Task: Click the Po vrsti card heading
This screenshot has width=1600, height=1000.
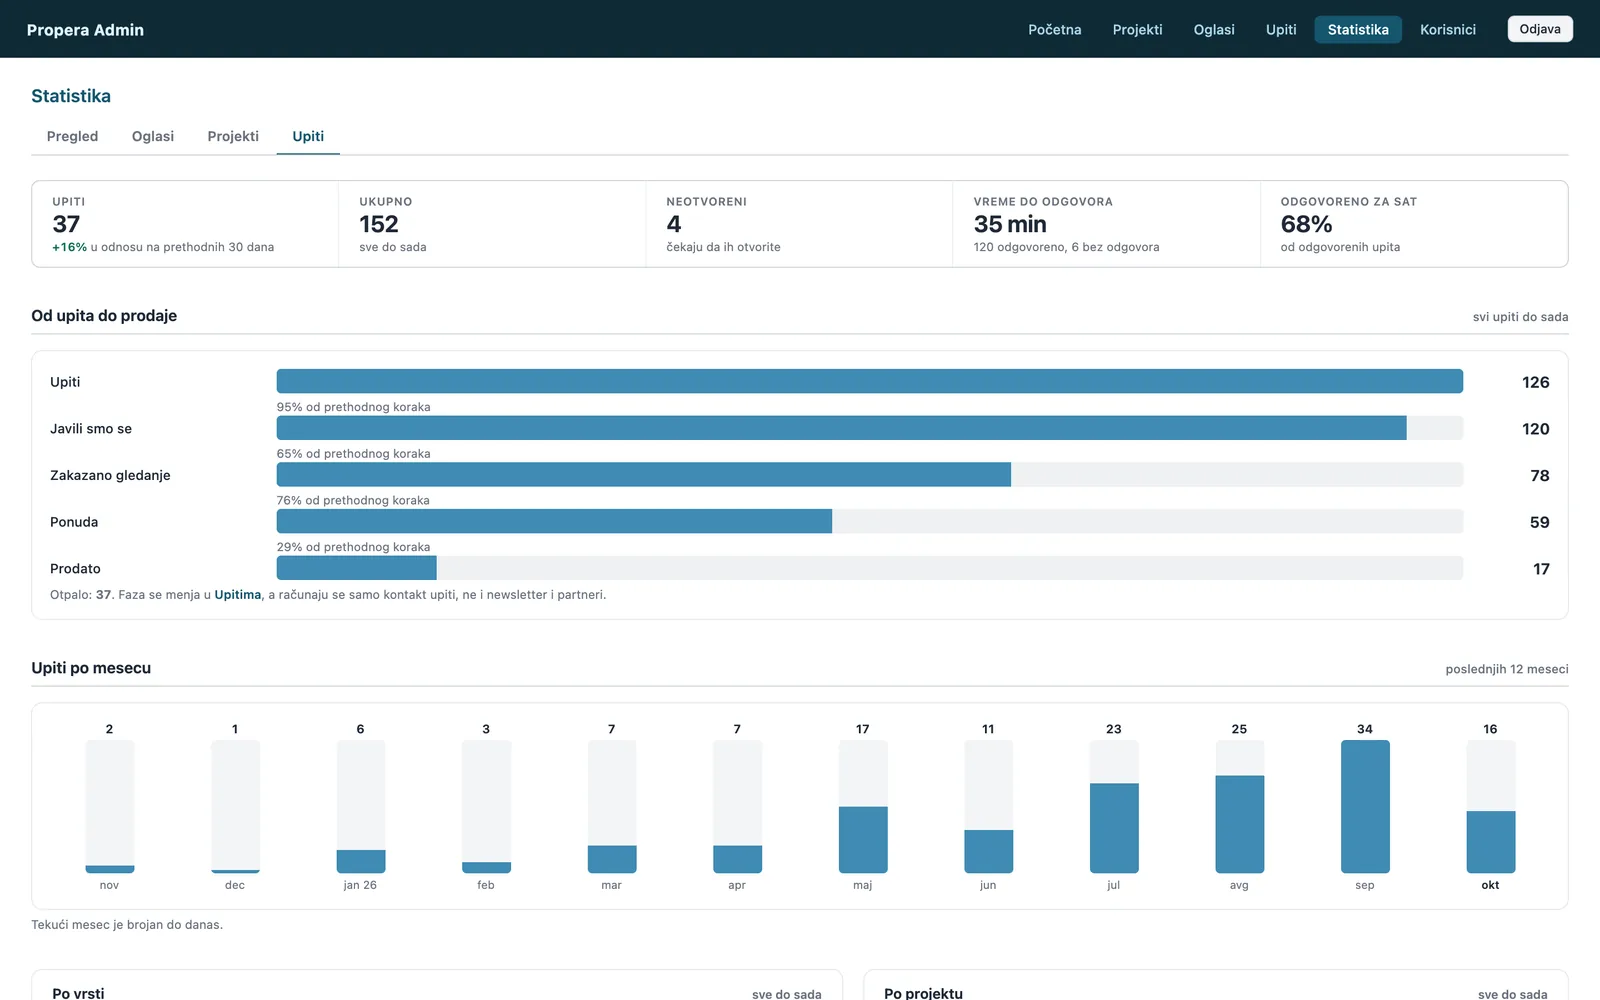Action: (78, 993)
